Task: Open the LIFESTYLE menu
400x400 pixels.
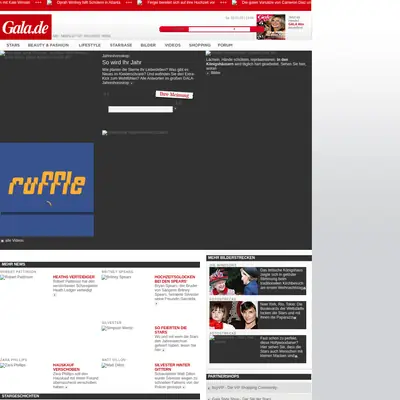Action: [x=90, y=45]
